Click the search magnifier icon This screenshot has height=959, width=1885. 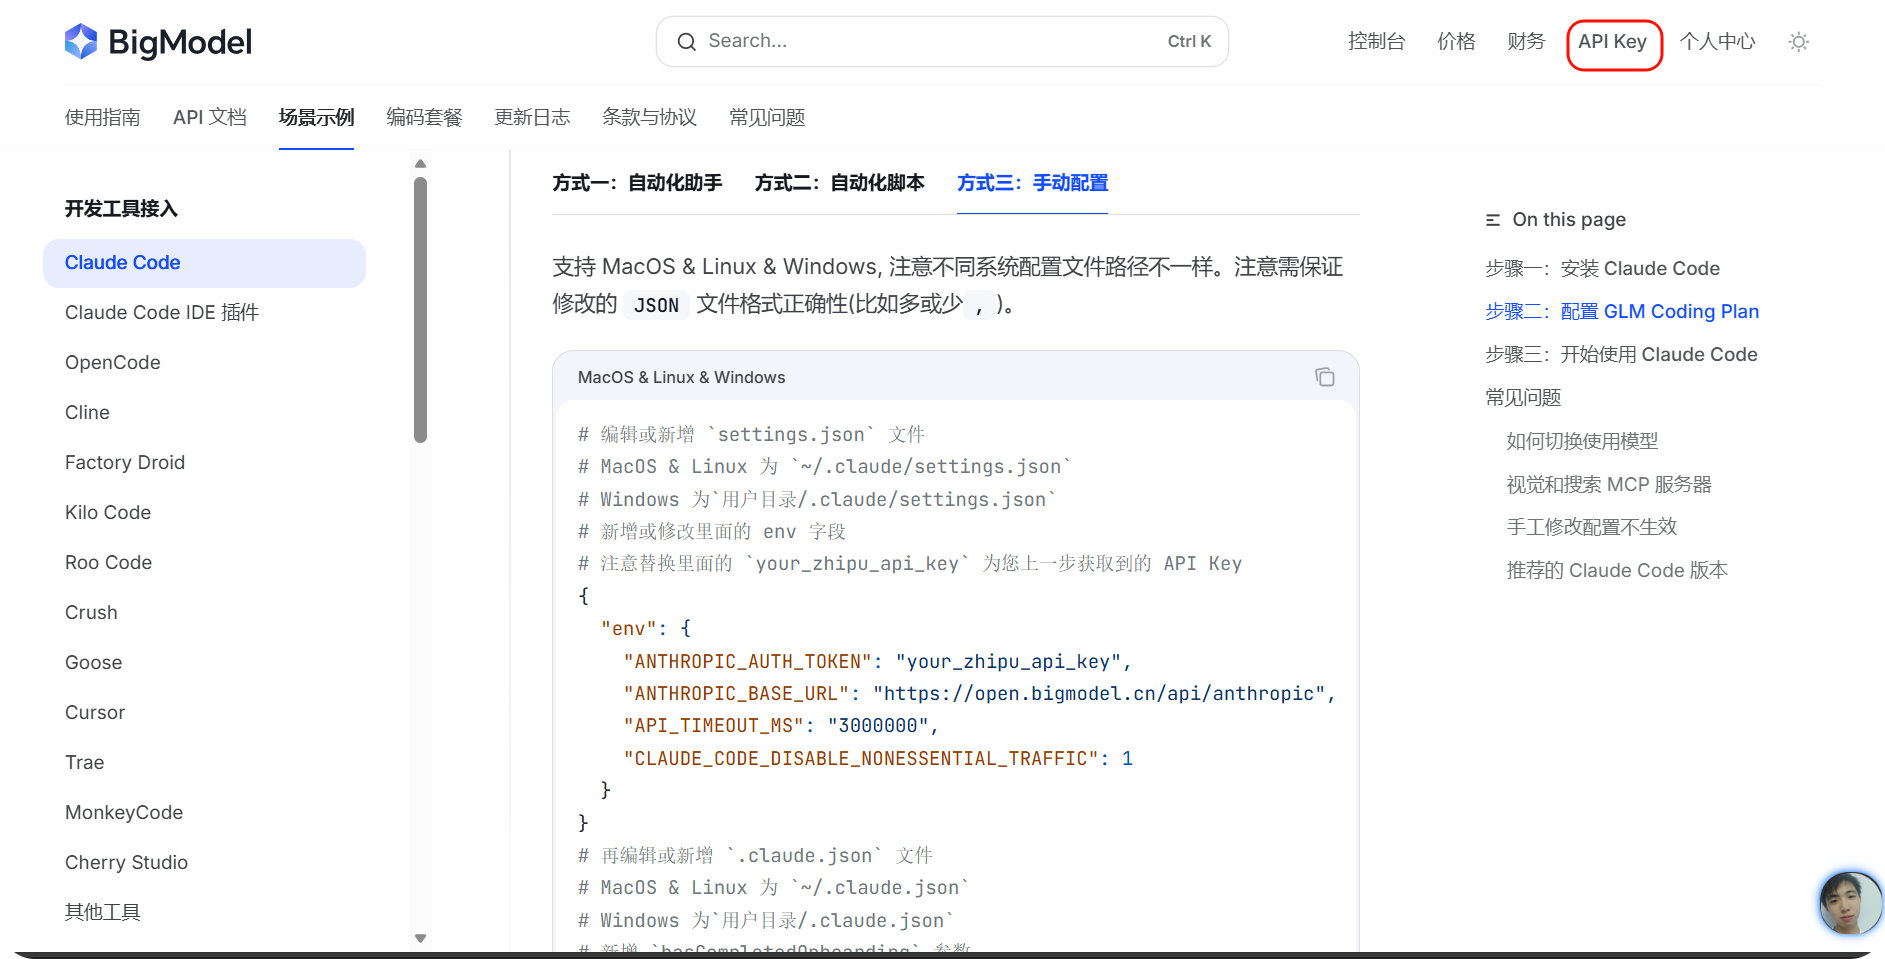(x=686, y=42)
